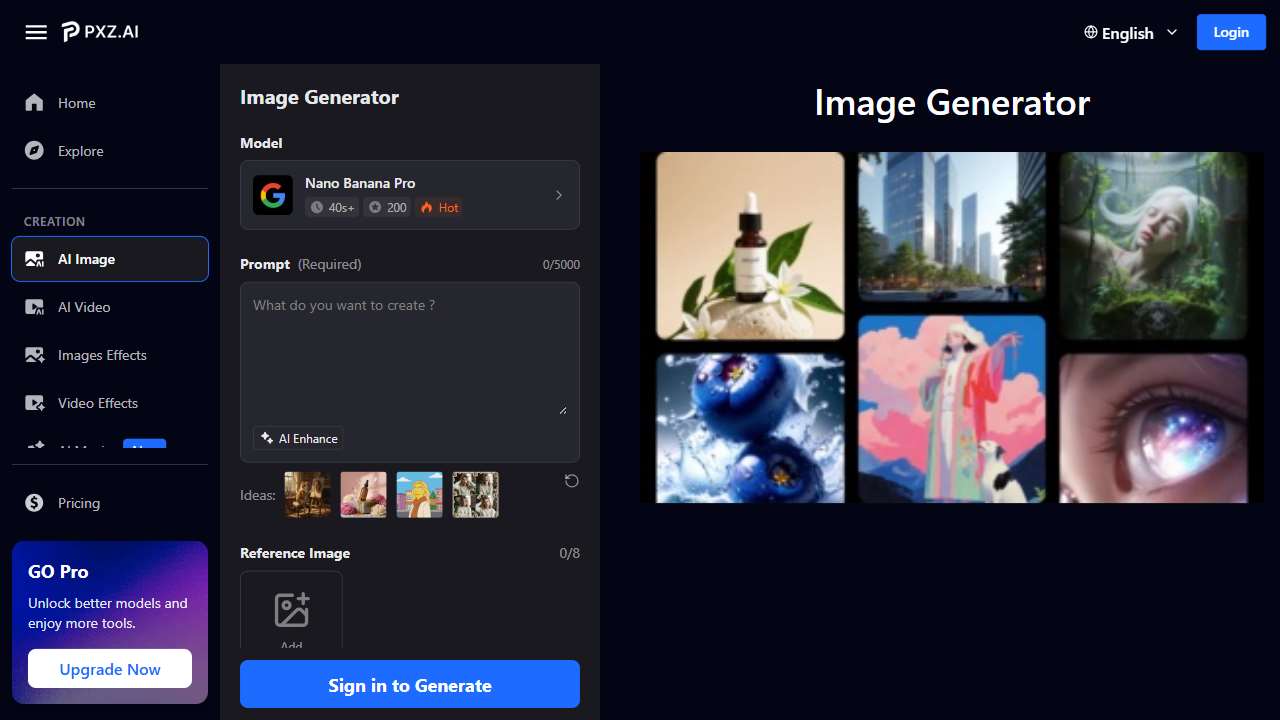Click the Images Effects sidebar icon
The width and height of the screenshot is (1280, 720).
[x=33, y=355]
